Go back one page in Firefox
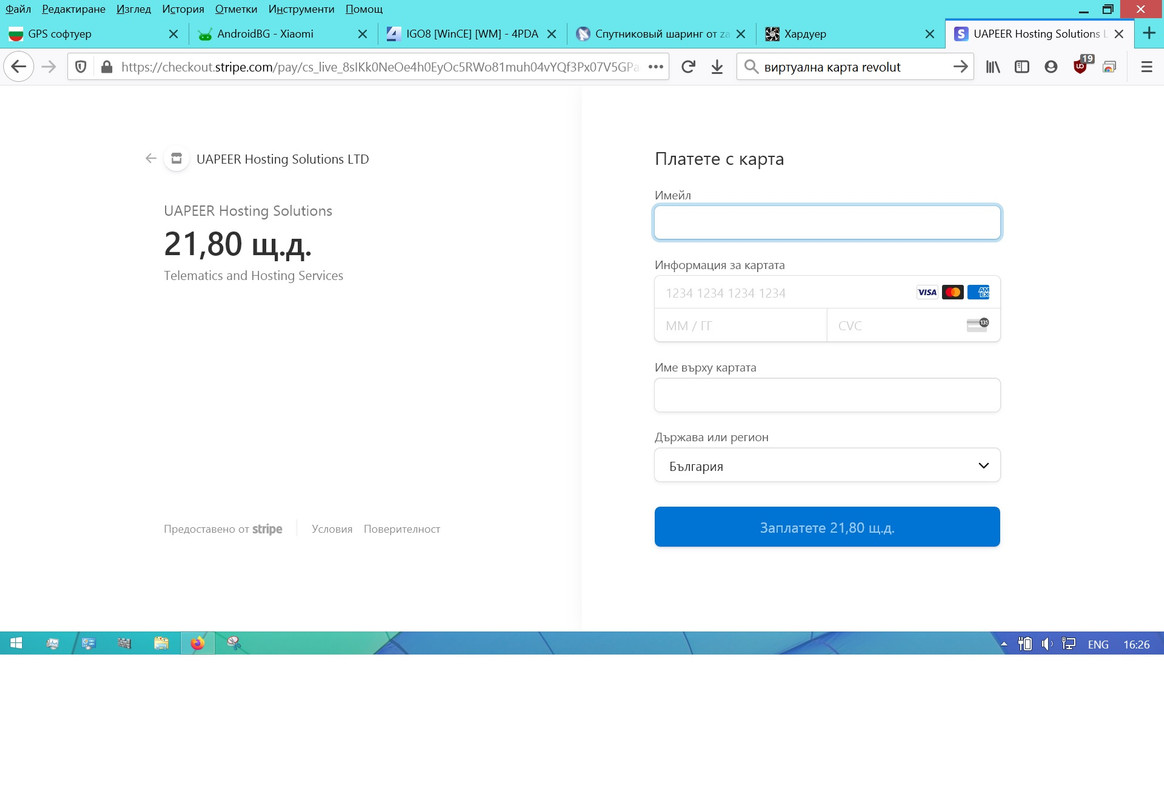This screenshot has height=800, width=1164. click(x=19, y=67)
